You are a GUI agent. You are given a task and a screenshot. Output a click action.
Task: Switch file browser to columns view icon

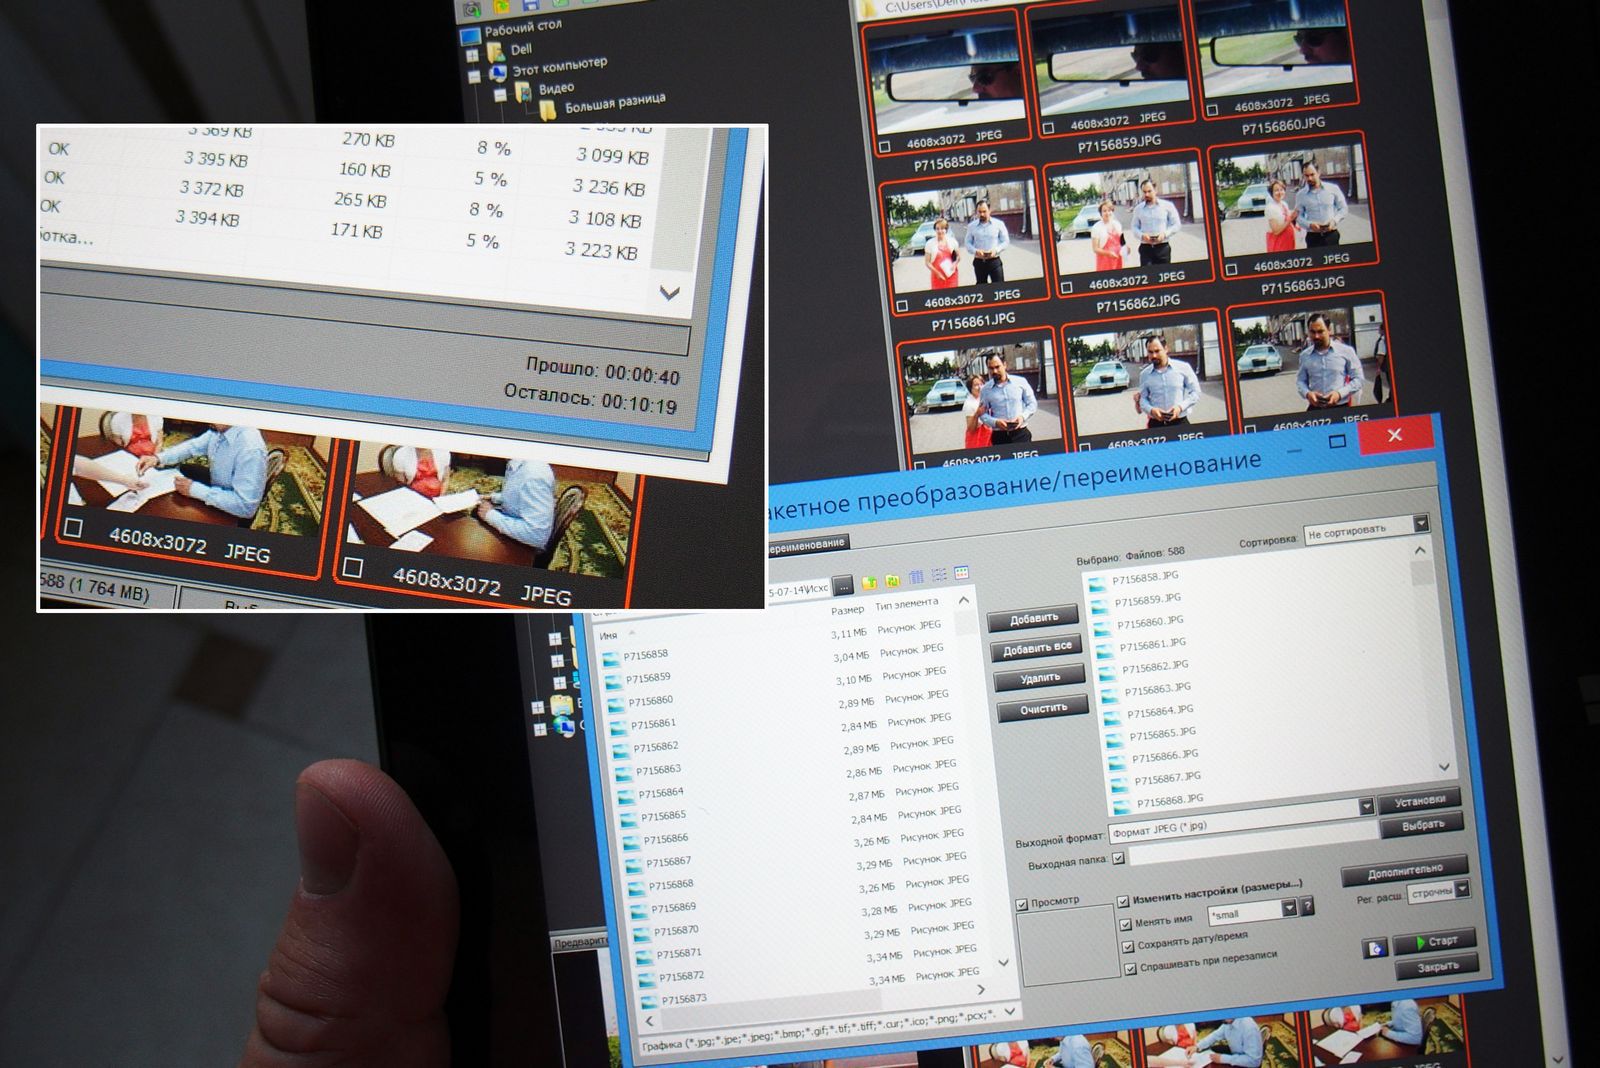[x=916, y=576]
